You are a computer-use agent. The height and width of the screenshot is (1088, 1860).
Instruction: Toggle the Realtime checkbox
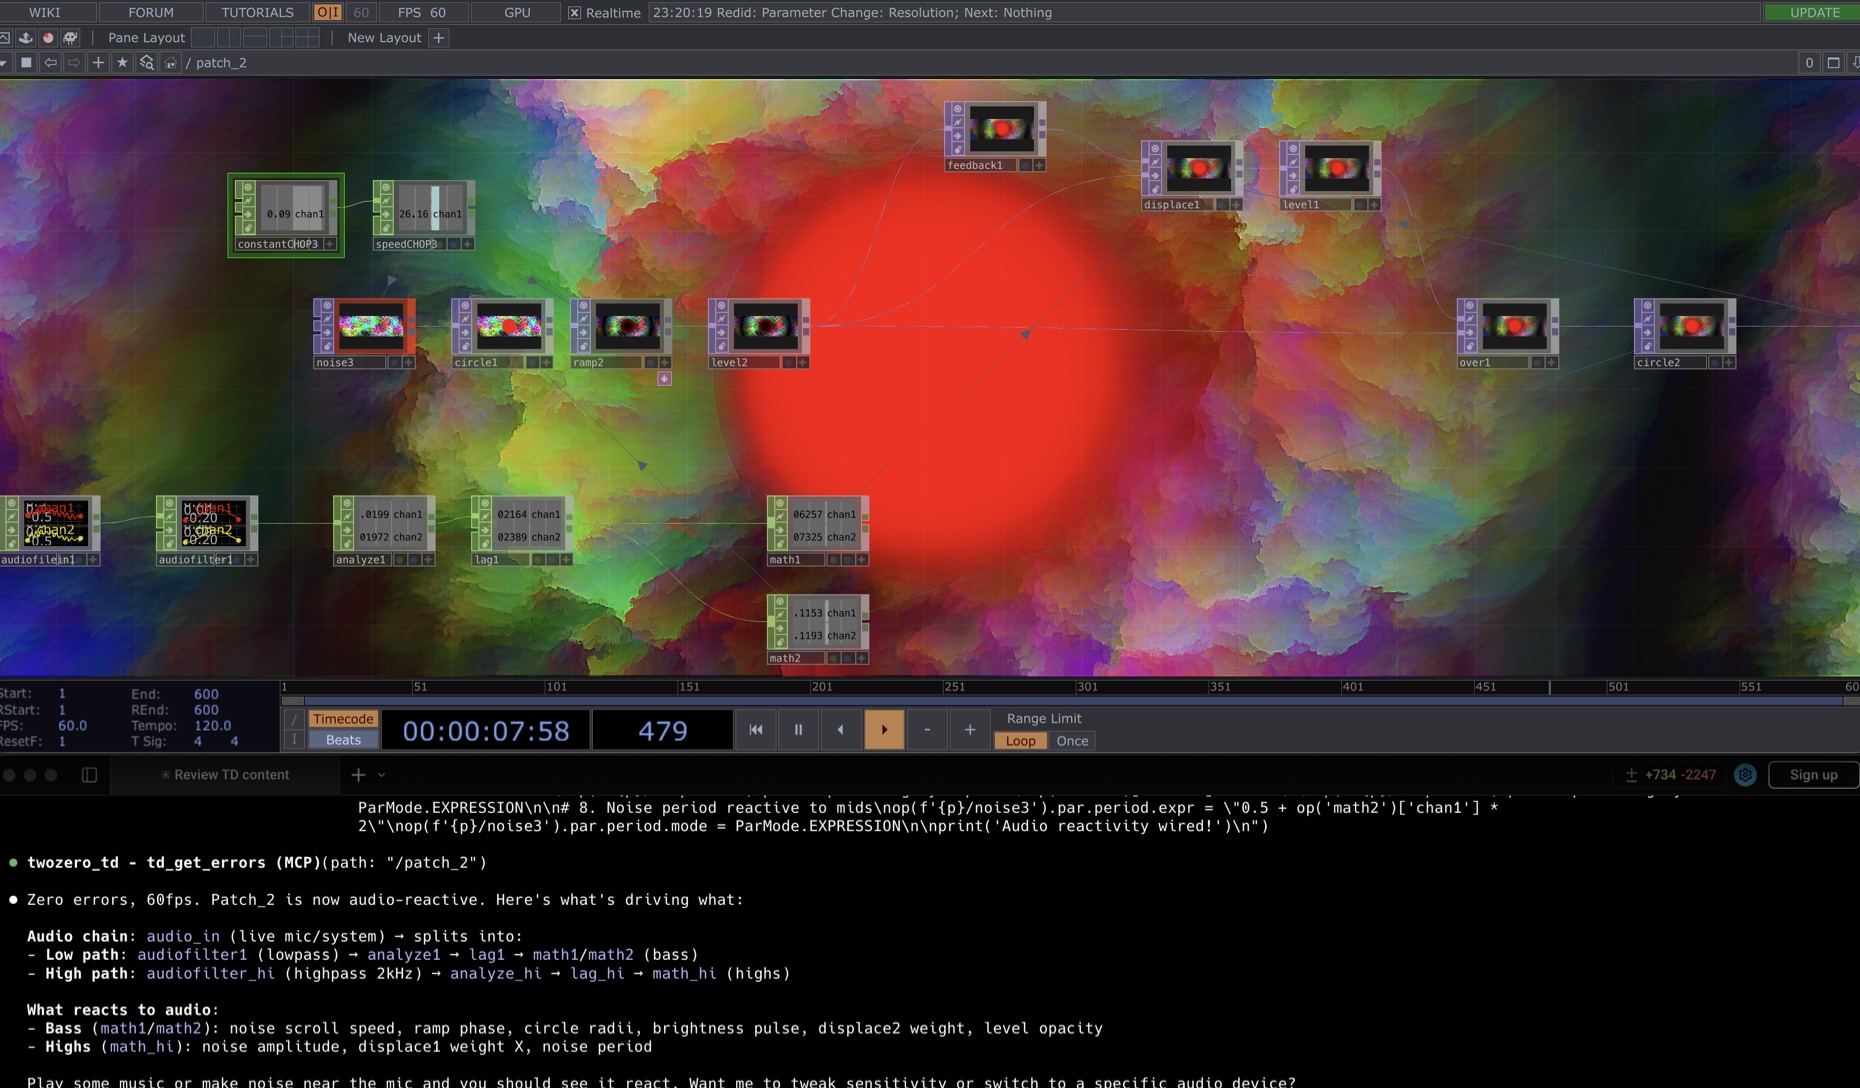(x=575, y=13)
